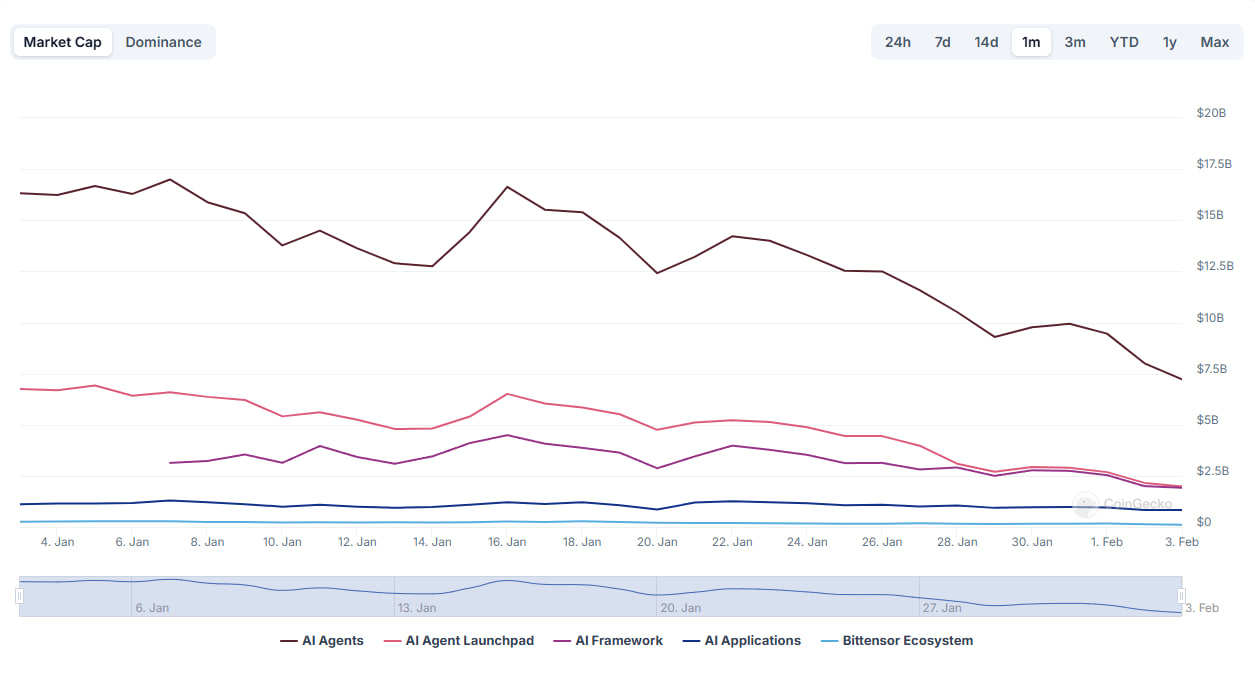Toggle AI Framework series in legend

coord(608,641)
